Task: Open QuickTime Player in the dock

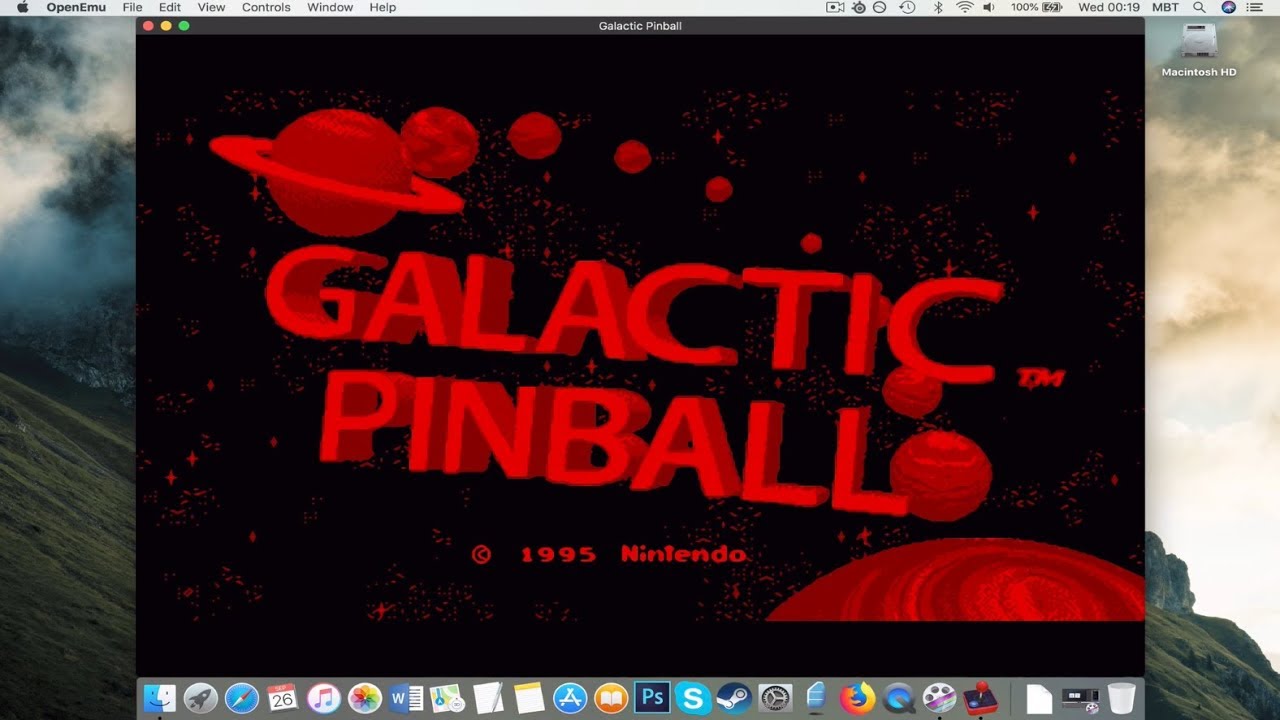Action: pos(898,698)
